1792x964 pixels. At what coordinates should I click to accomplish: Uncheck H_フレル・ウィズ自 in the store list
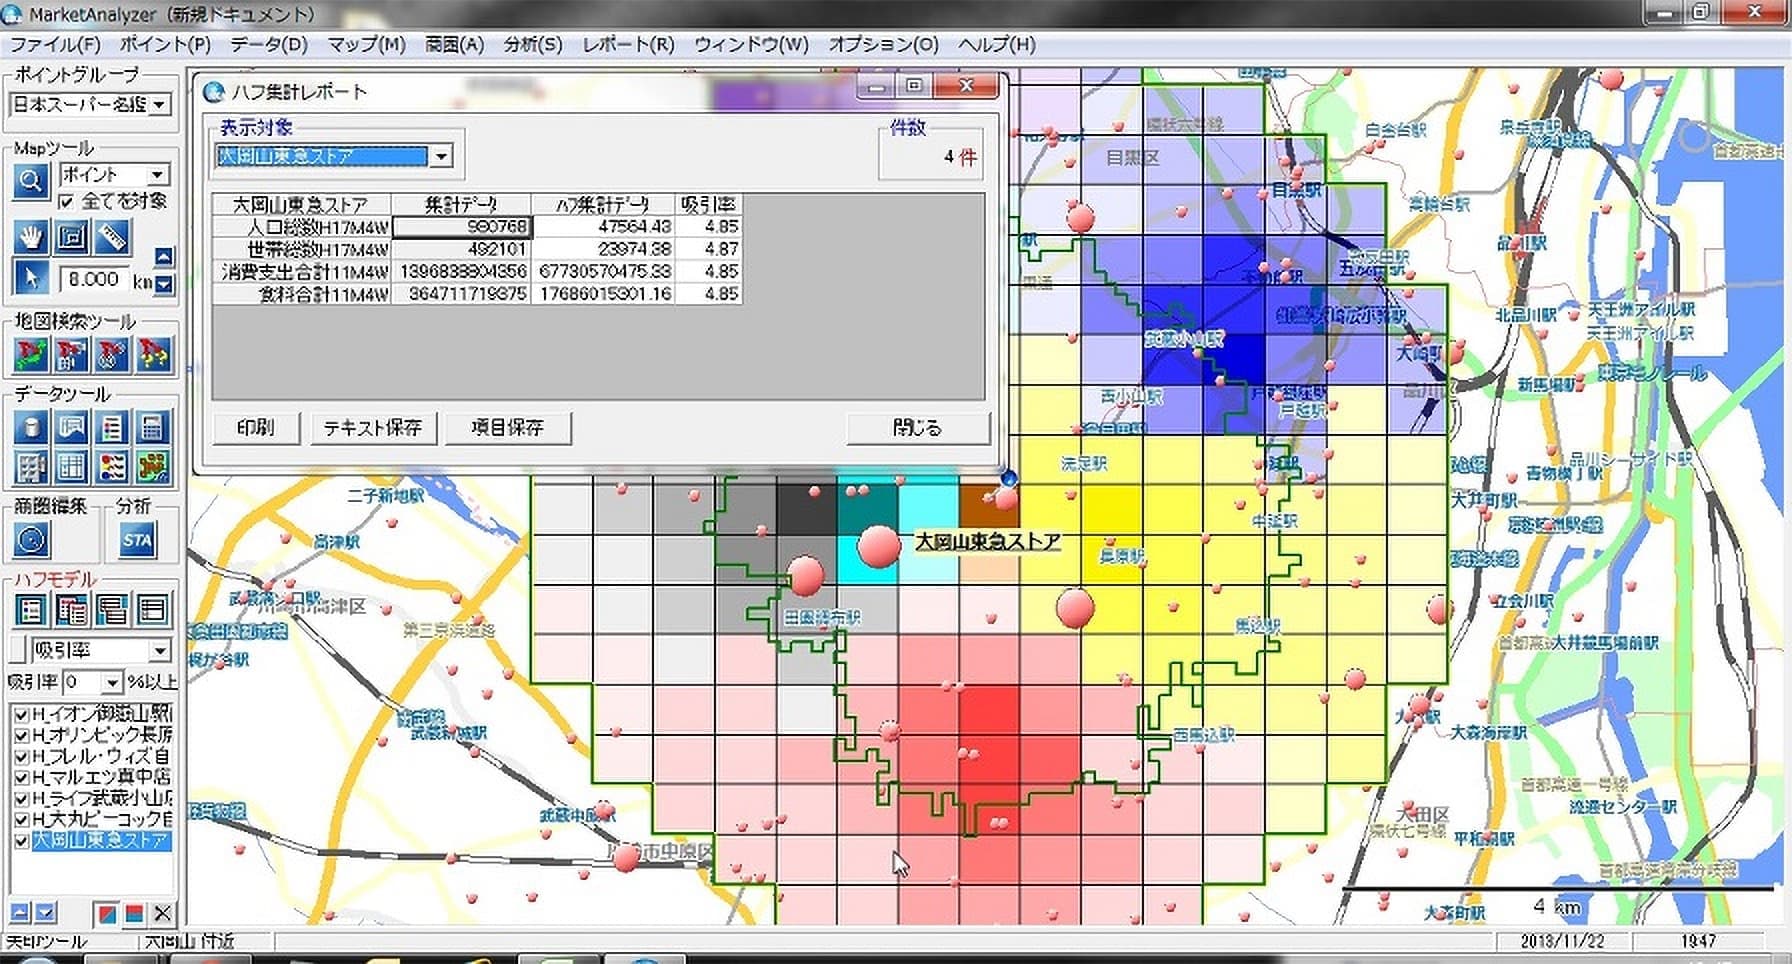(21, 756)
